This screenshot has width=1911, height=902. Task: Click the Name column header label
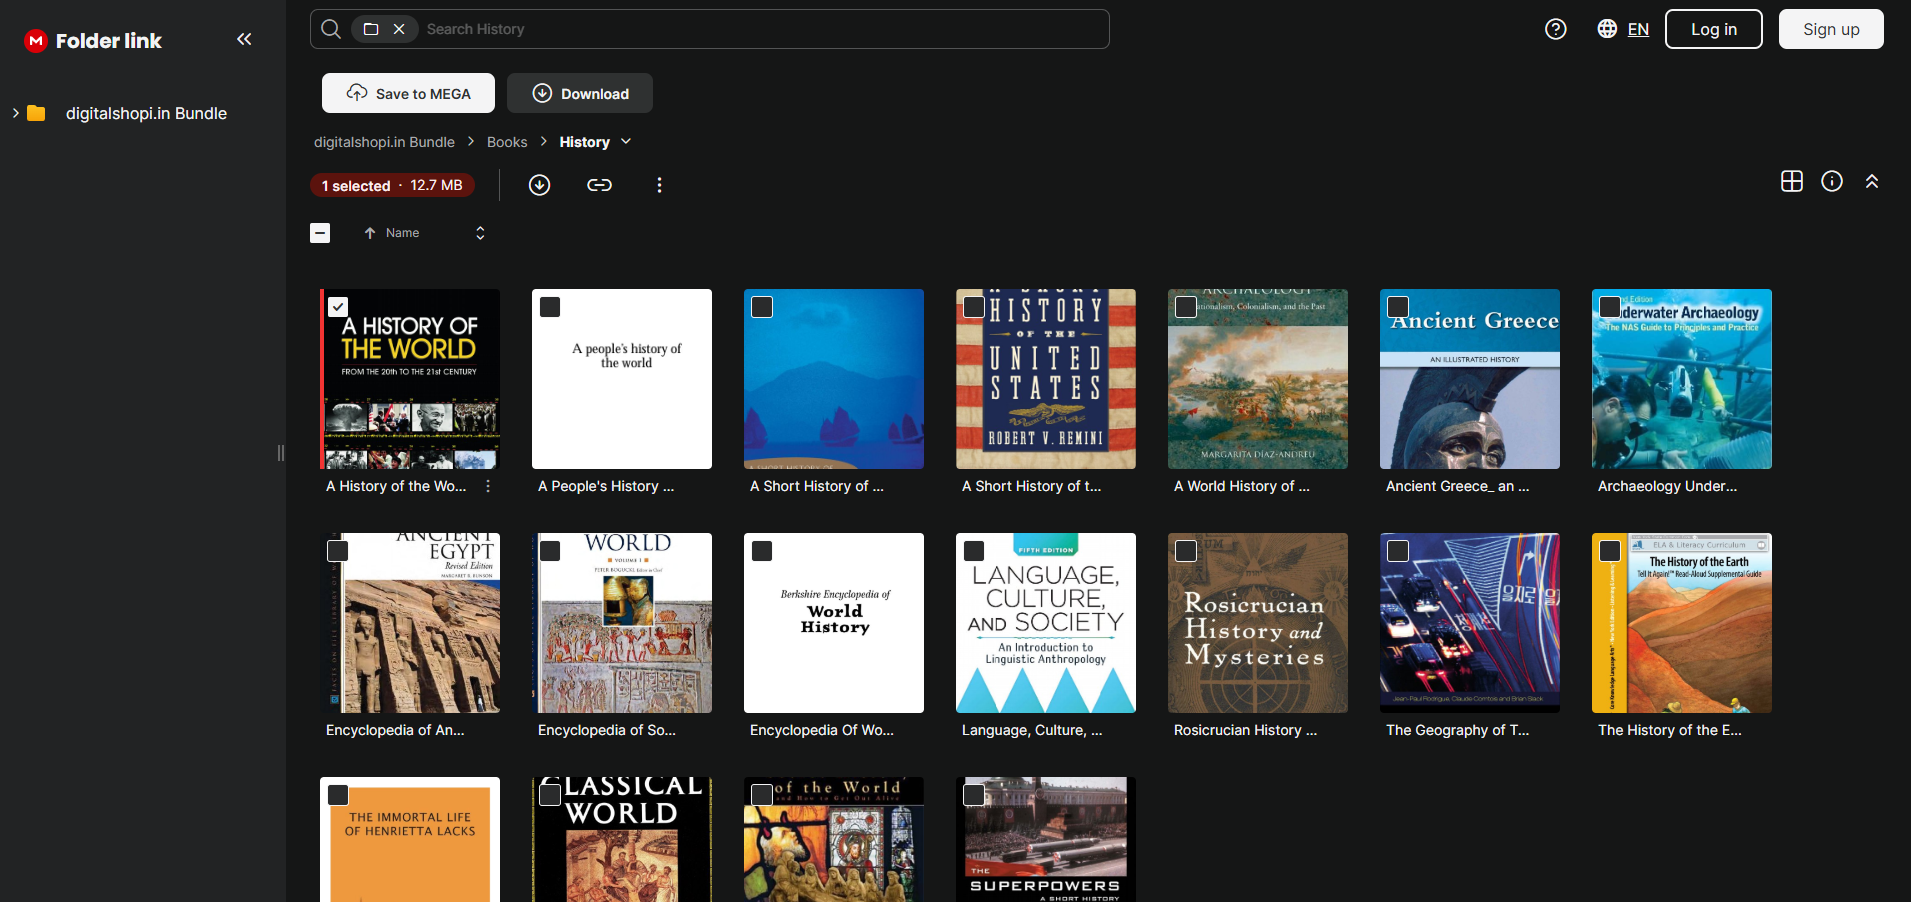click(x=402, y=233)
